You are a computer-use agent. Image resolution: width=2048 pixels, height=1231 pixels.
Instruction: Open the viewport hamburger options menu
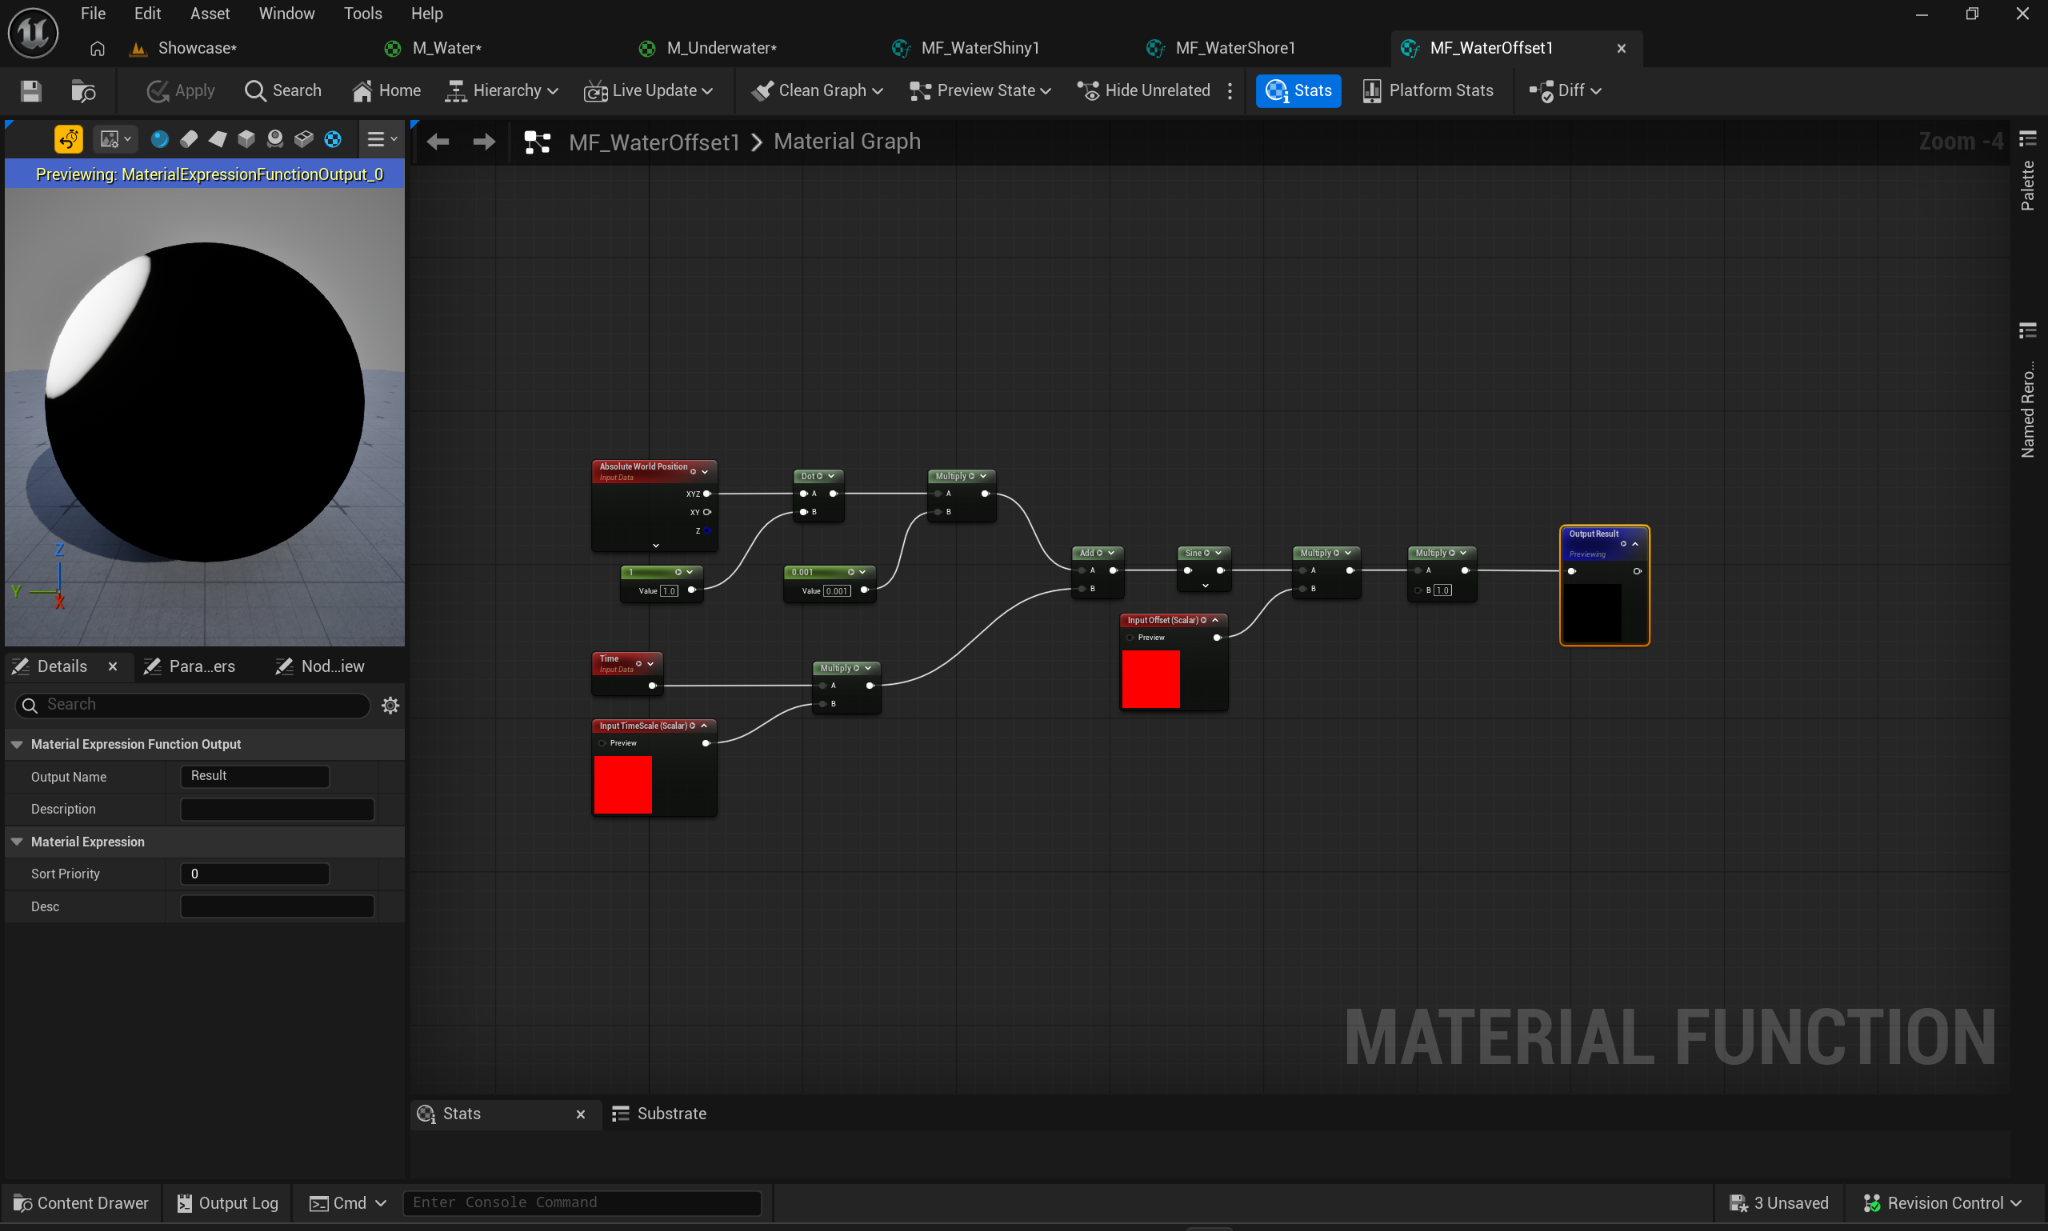pos(381,139)
